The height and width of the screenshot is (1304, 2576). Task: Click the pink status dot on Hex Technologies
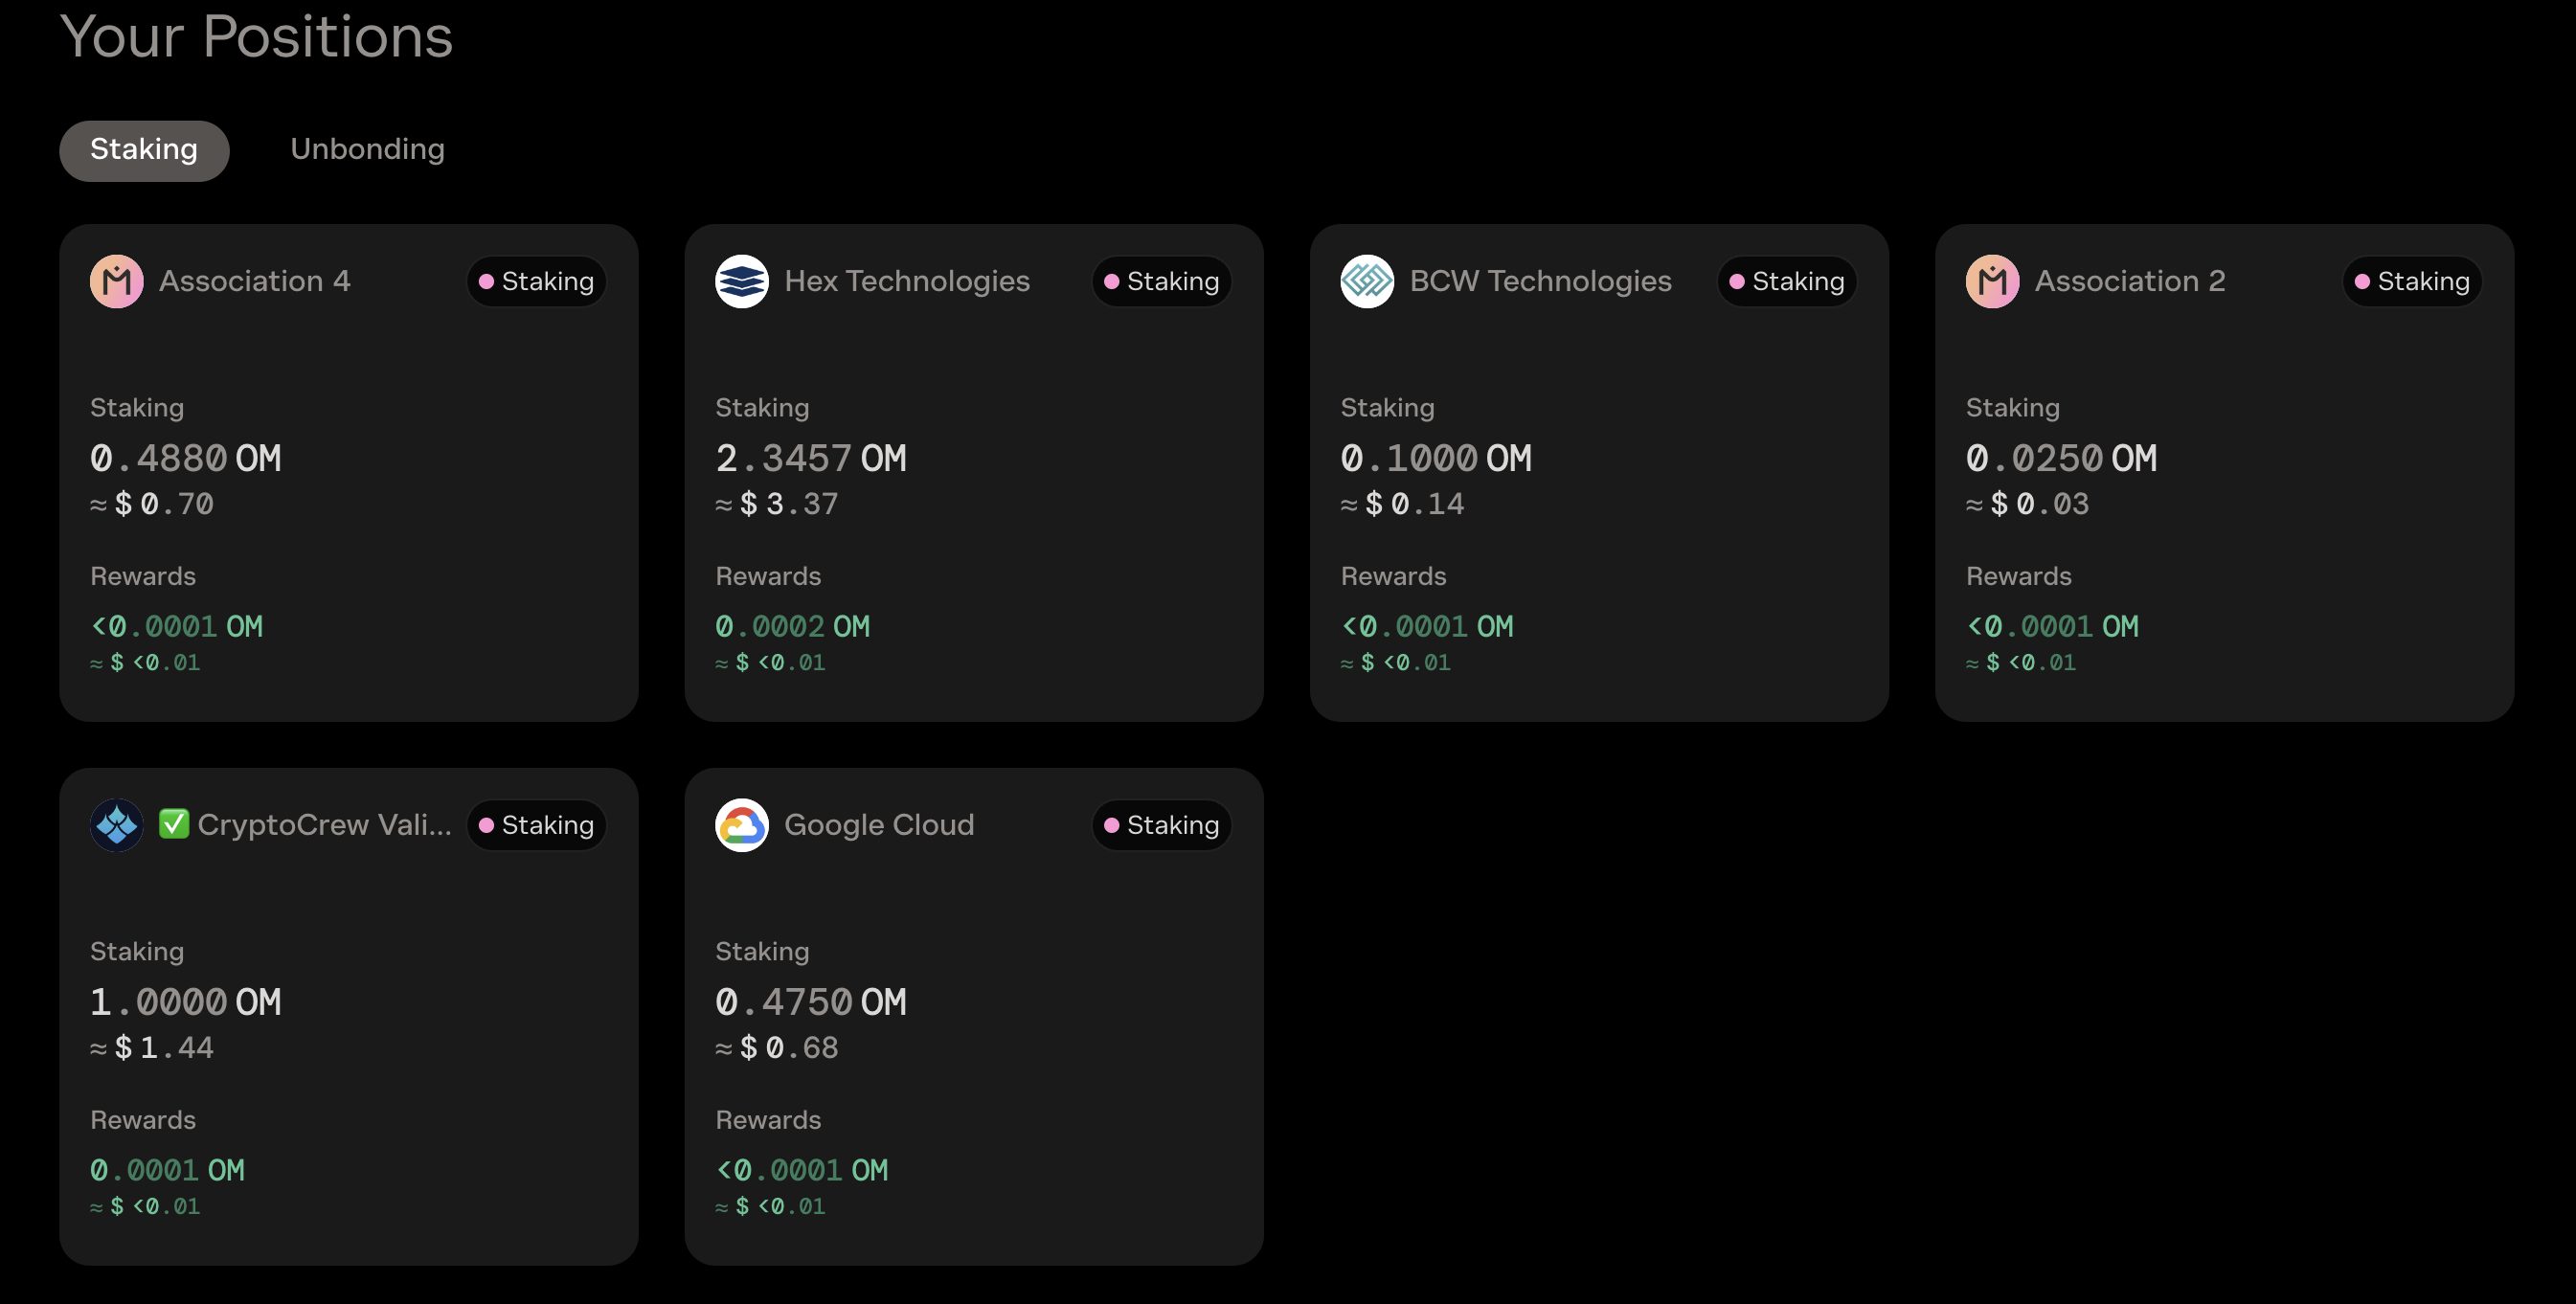1111,282
